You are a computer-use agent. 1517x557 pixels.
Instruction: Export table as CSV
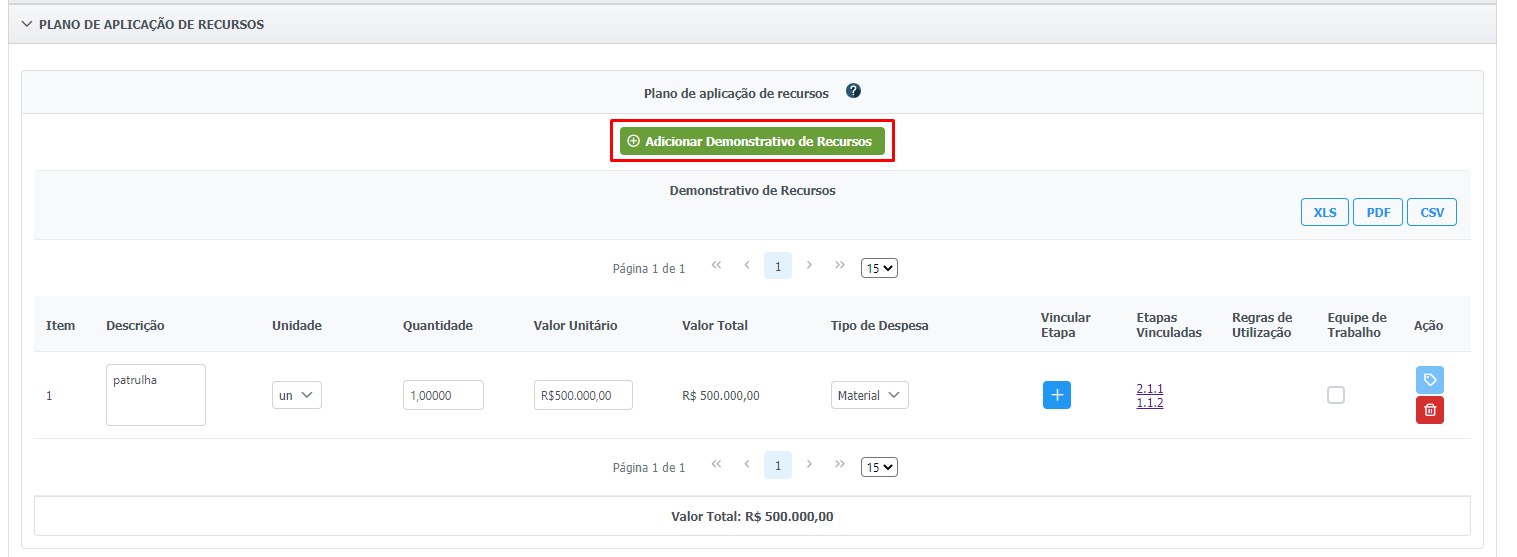pos(1431,212)
